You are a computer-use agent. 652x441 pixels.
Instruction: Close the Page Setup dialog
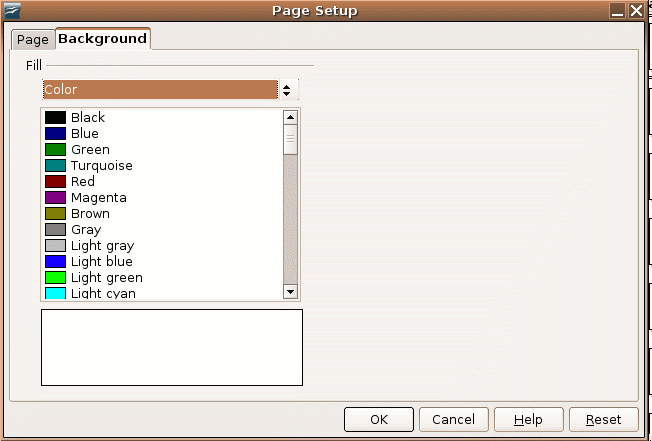point(637,10)
